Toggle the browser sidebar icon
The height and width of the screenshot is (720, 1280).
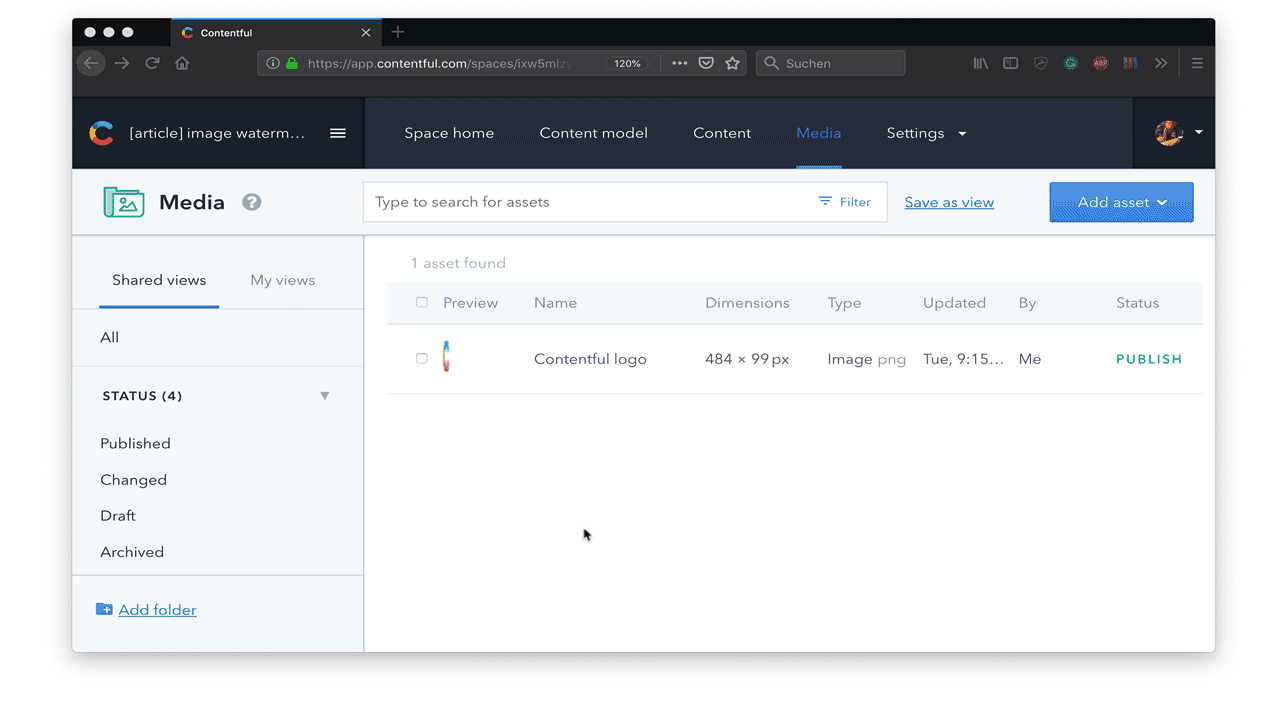1011,63
